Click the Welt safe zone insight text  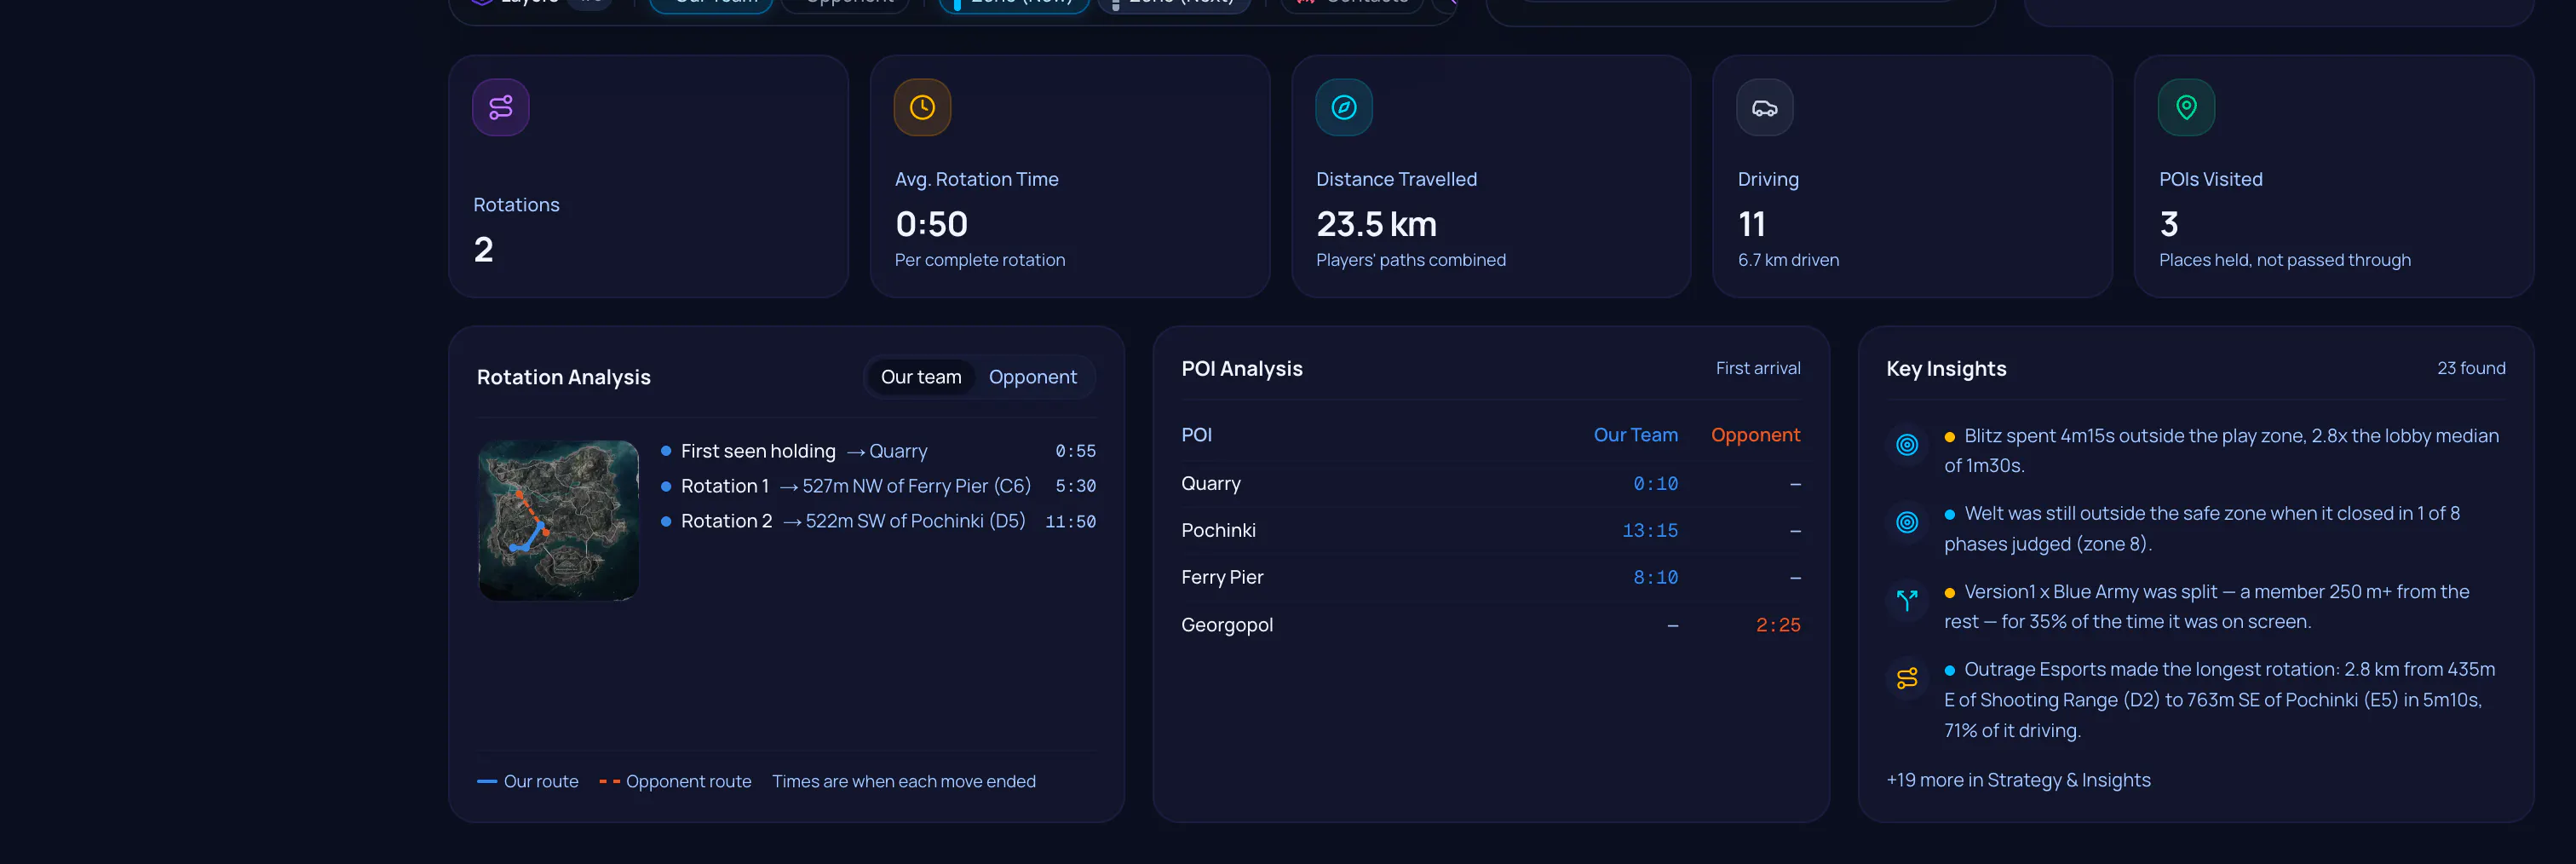pos(2202,529)
